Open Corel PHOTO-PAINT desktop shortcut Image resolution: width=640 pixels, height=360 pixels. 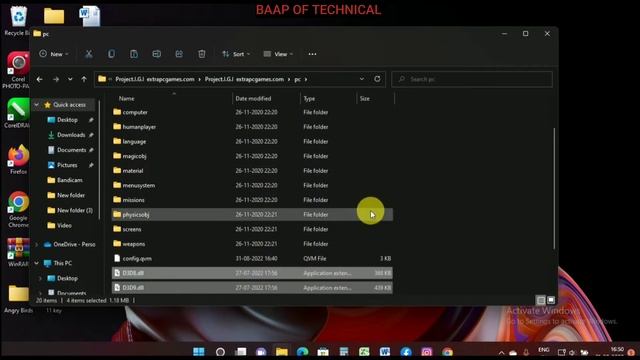pyautogui.click(x=17, y=70)
